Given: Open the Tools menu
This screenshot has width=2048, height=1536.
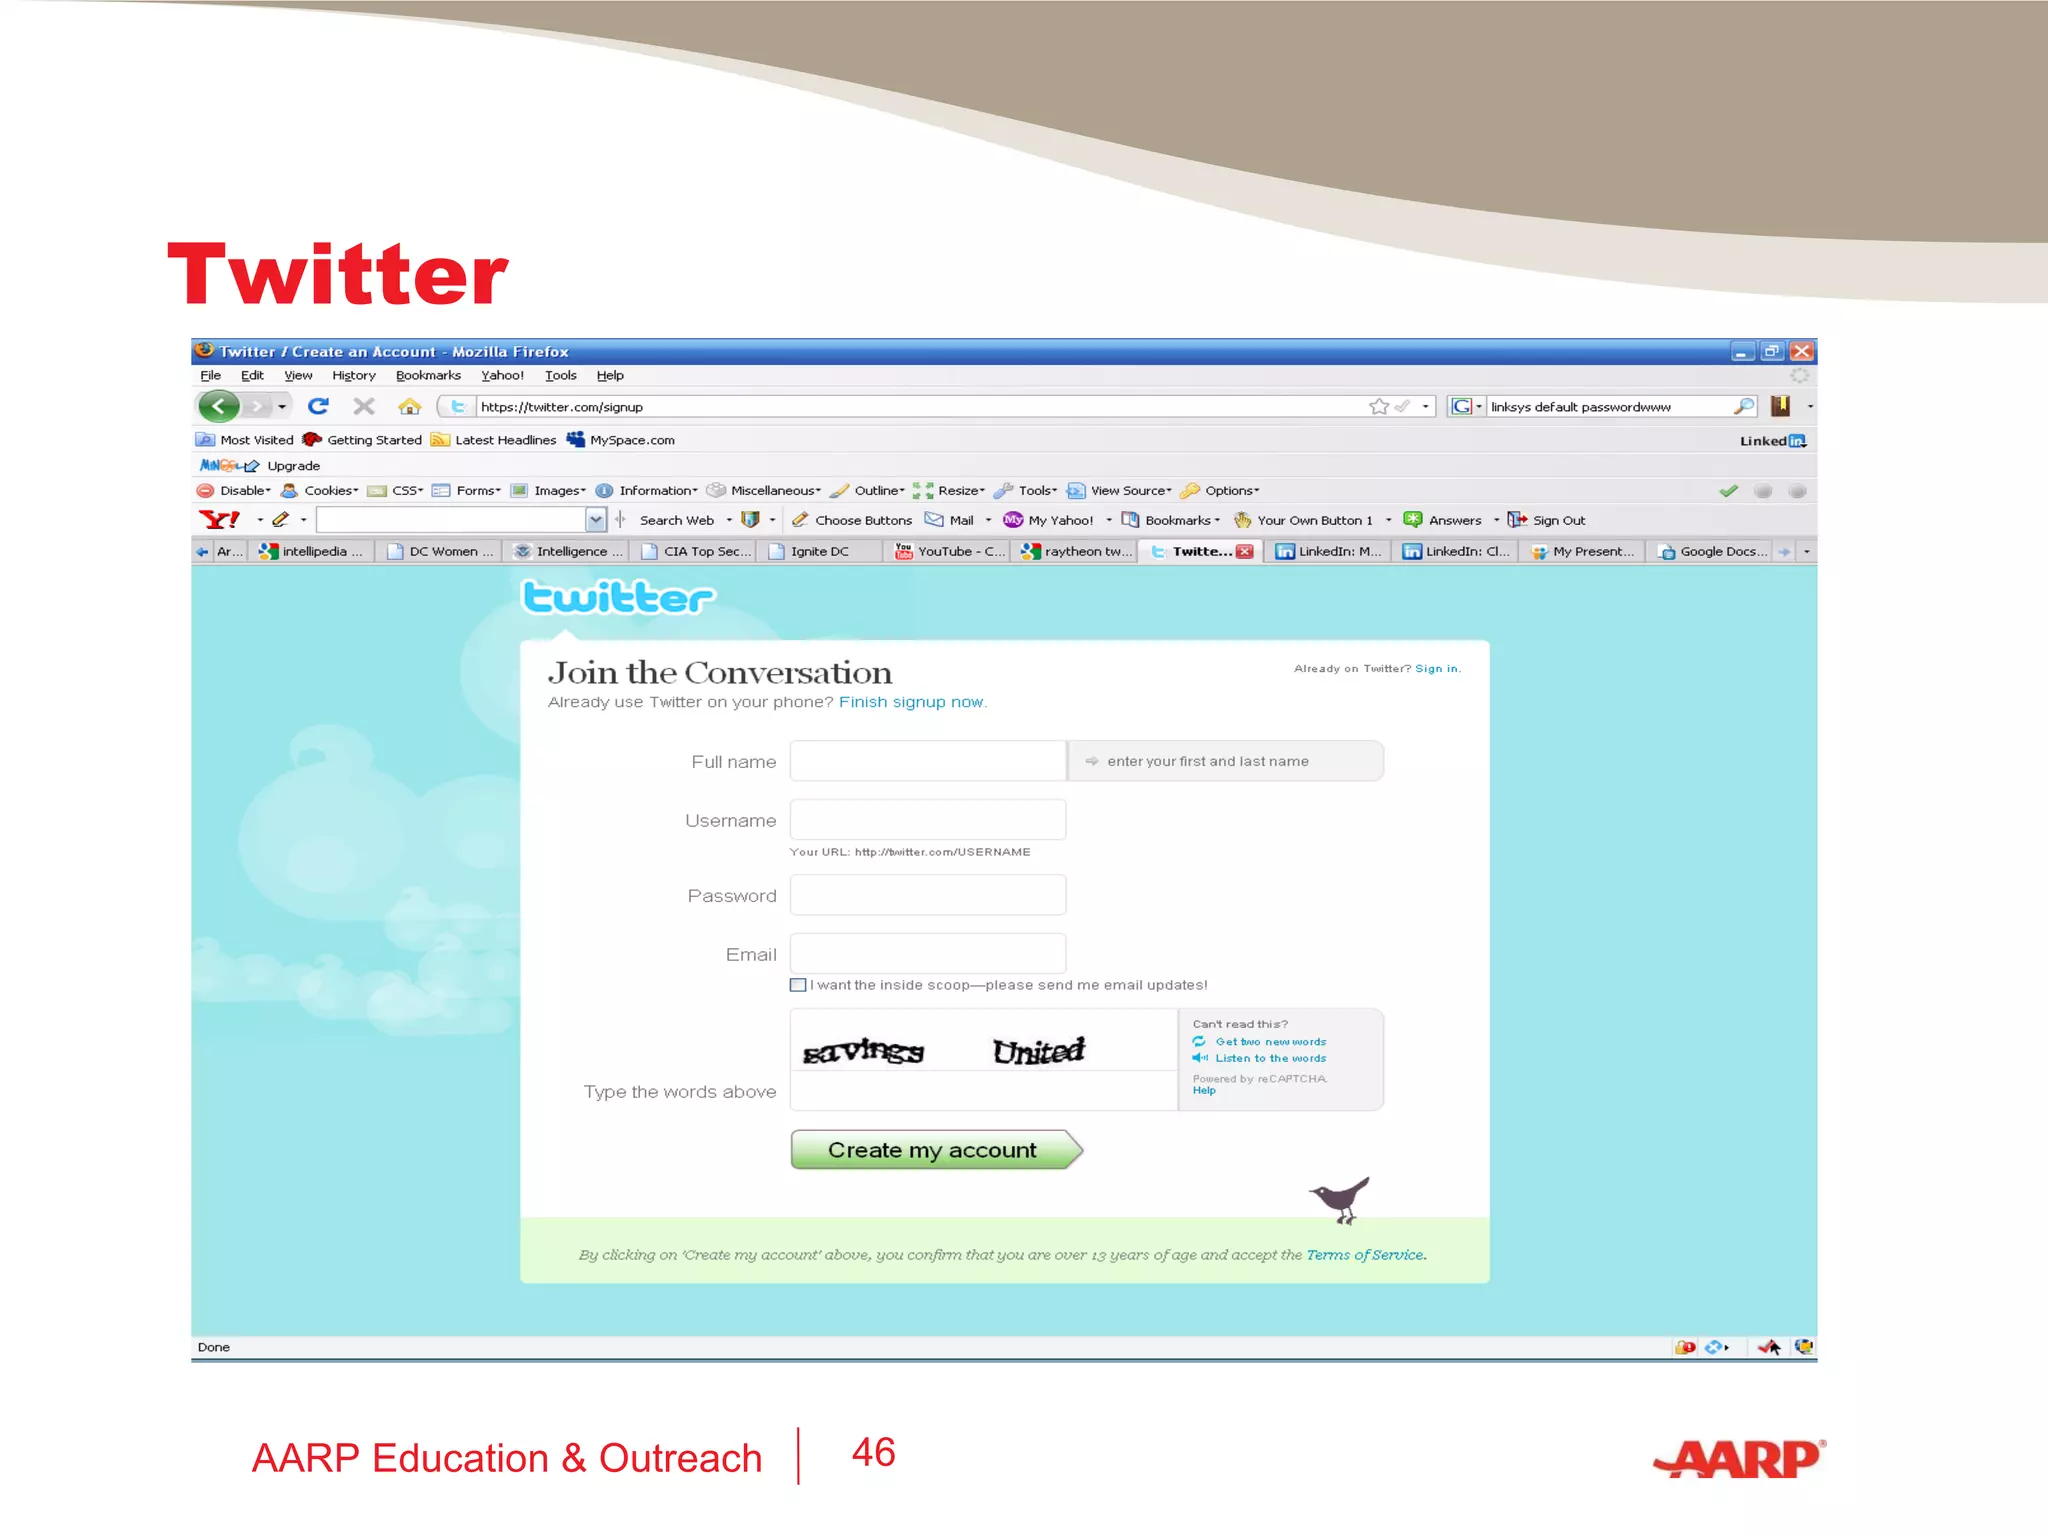Looking at the screenshot, I should click(x=560, y=375).
